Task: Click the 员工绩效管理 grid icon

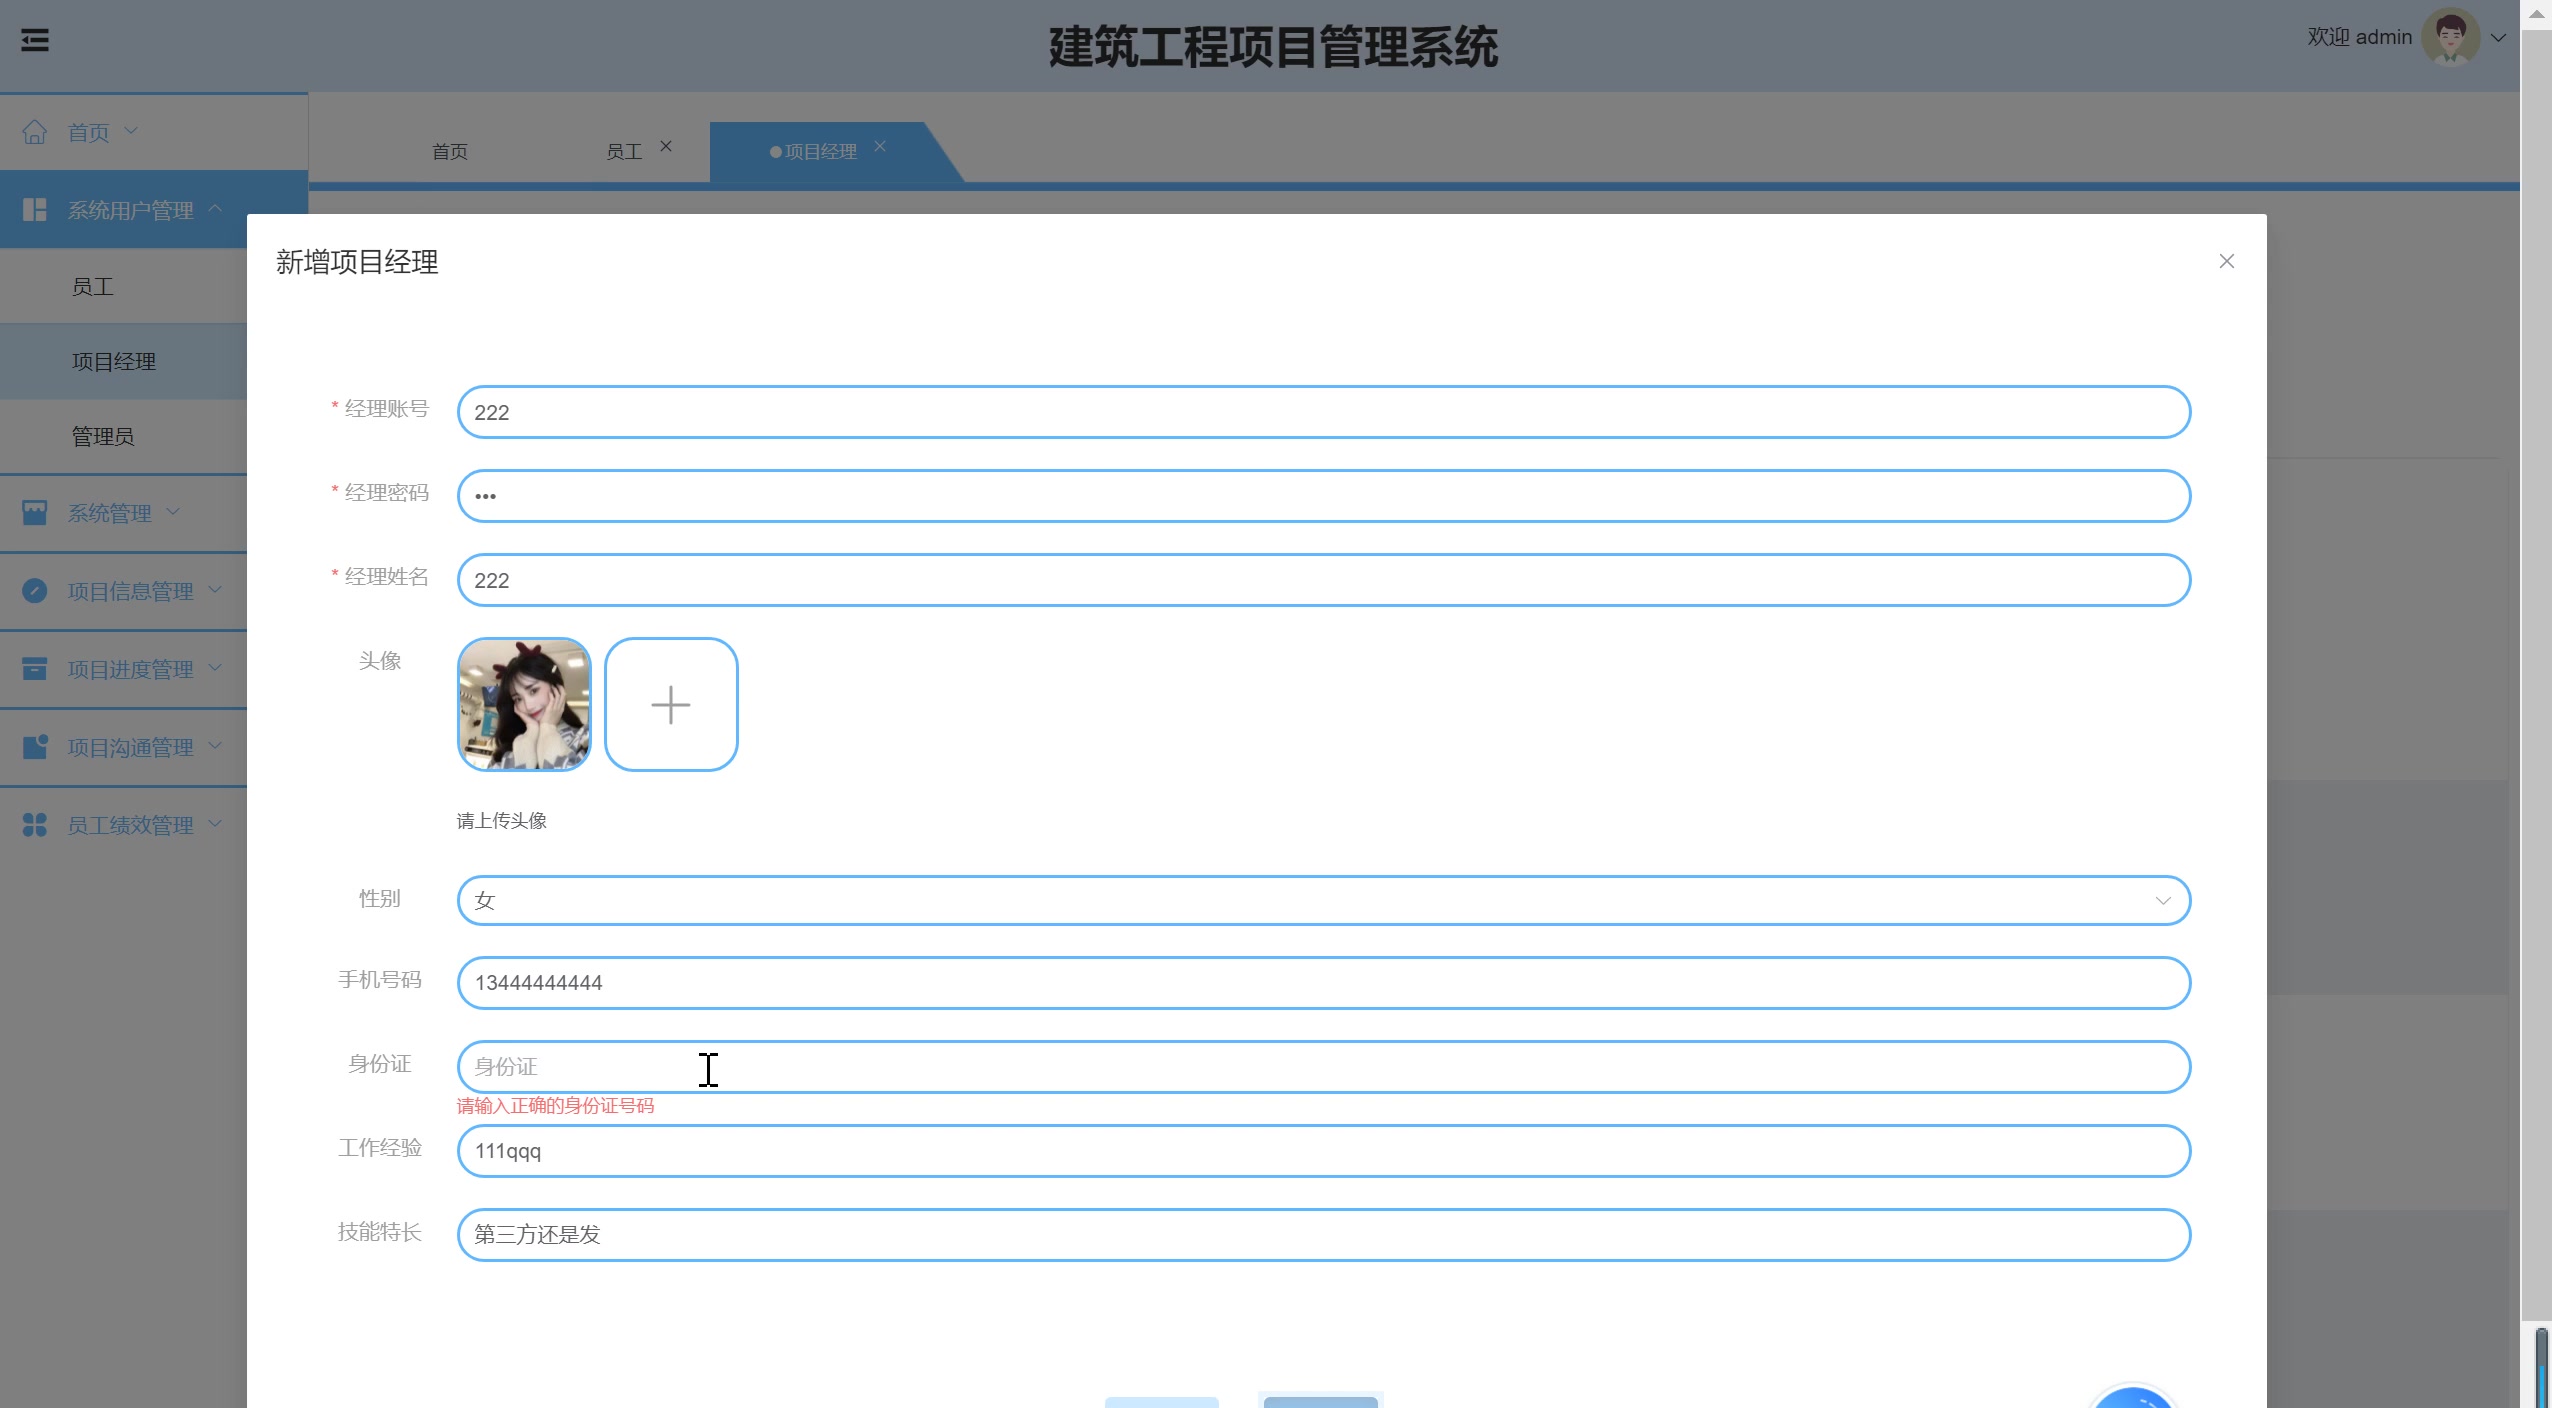Action: tap(36, 824)
